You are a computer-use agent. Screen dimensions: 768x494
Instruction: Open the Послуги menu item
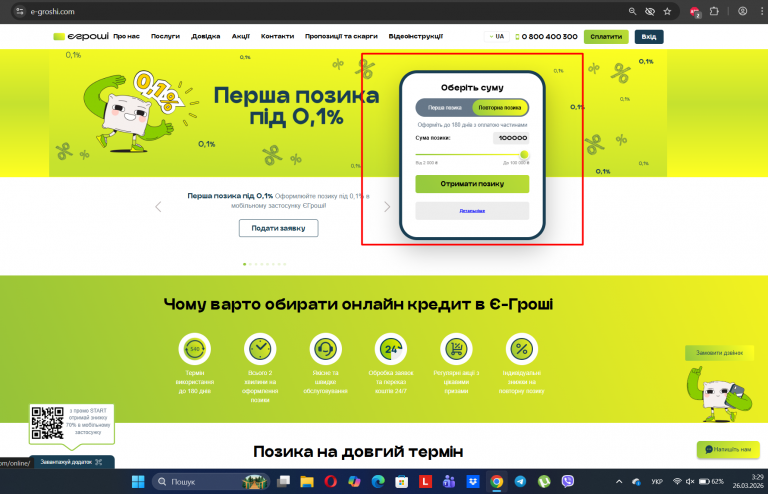click(x=165, y=36)
